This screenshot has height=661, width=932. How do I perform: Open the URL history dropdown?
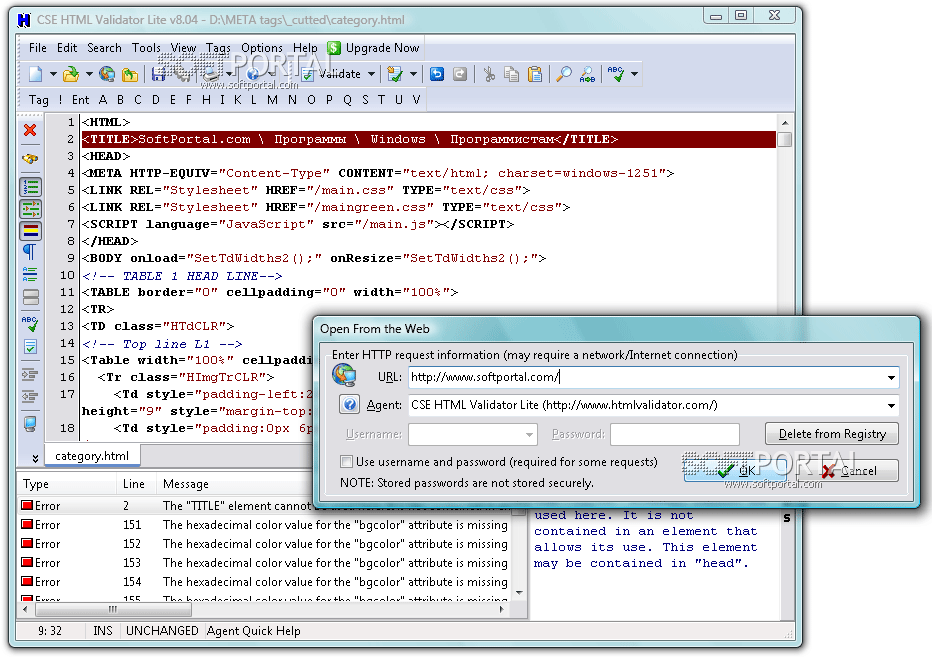(x=891, y=377)
